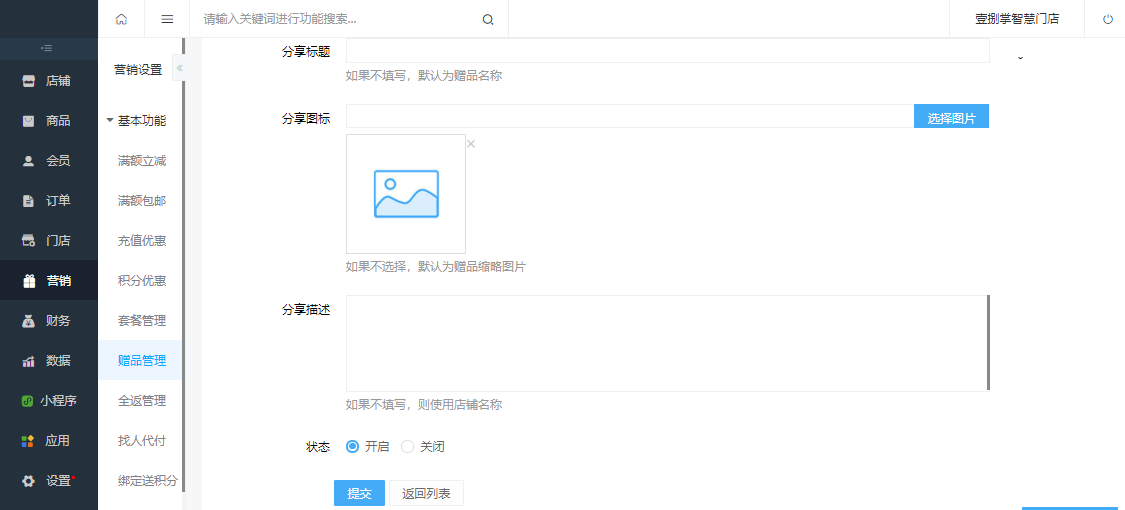The width and height of the screenshot is (1125, 510).
Task: Open 满额立减 menu item
Action: pyautogui.click(x=142, y=161)
